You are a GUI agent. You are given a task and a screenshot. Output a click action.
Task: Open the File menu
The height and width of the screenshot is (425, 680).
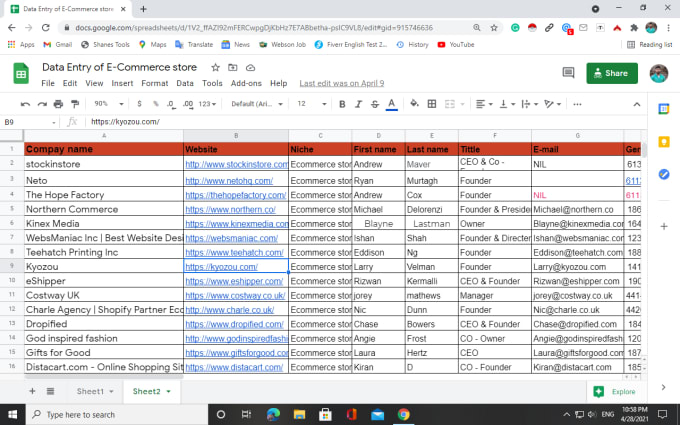48,83
